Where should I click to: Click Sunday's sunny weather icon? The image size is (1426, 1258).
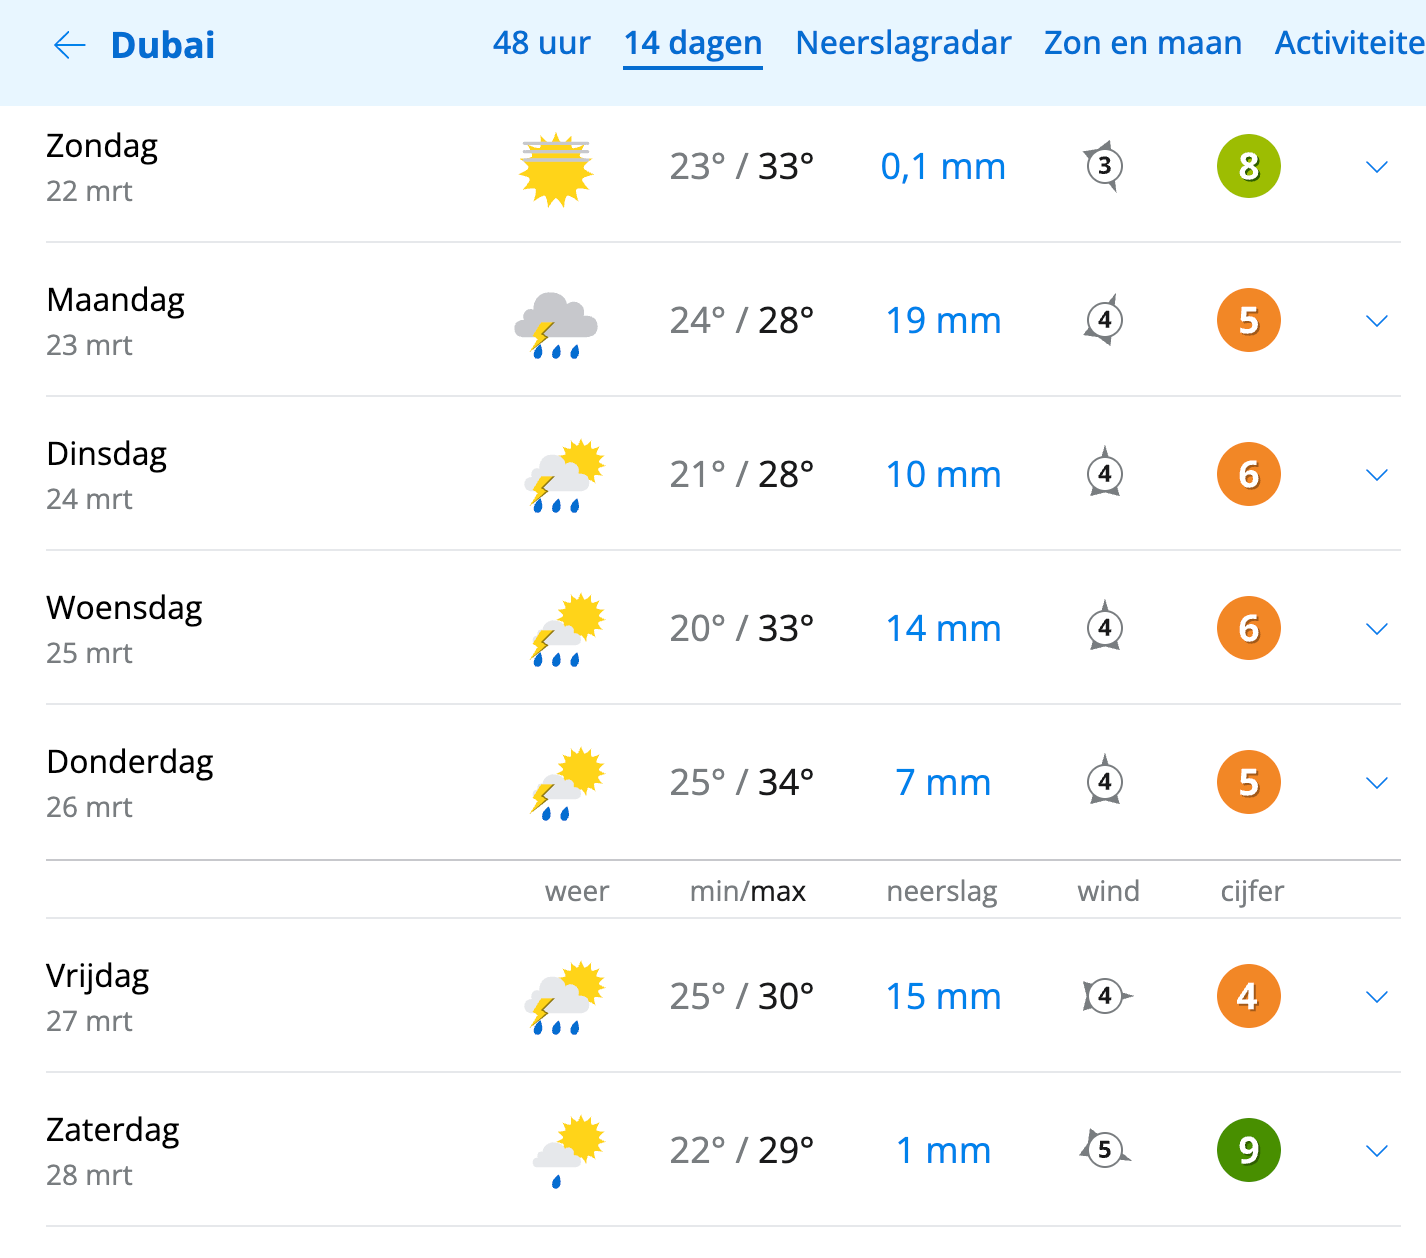pyautogui.click(x=556, y=169)
